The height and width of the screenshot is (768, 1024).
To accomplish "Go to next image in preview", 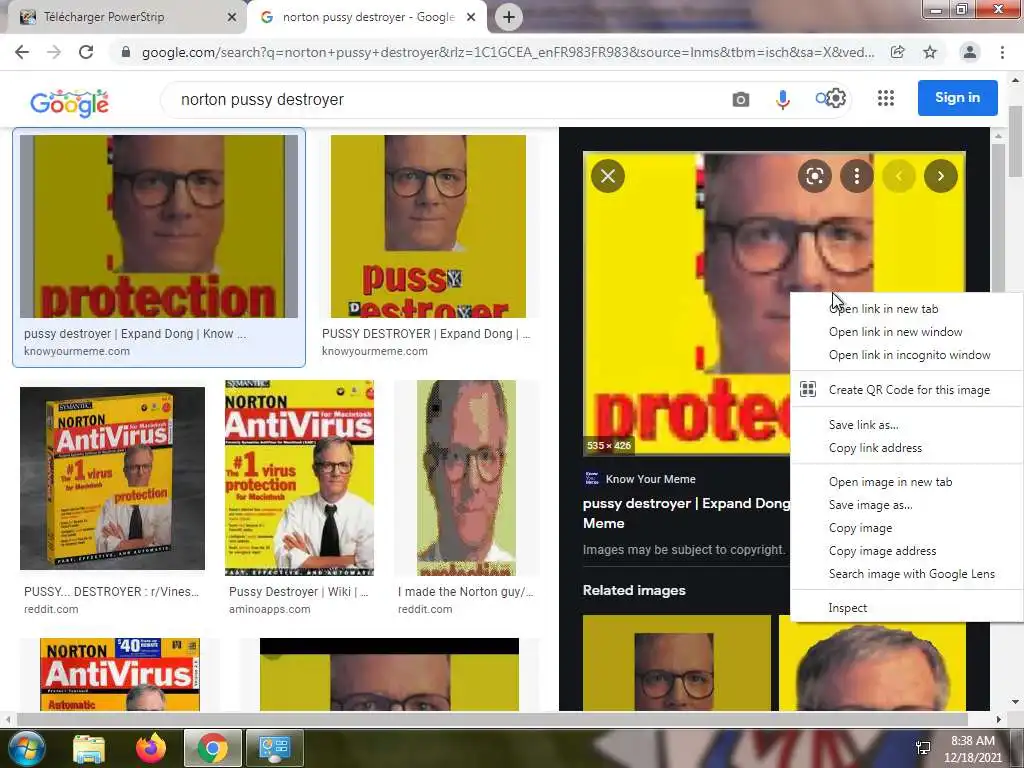I will (x=940, y=176).
